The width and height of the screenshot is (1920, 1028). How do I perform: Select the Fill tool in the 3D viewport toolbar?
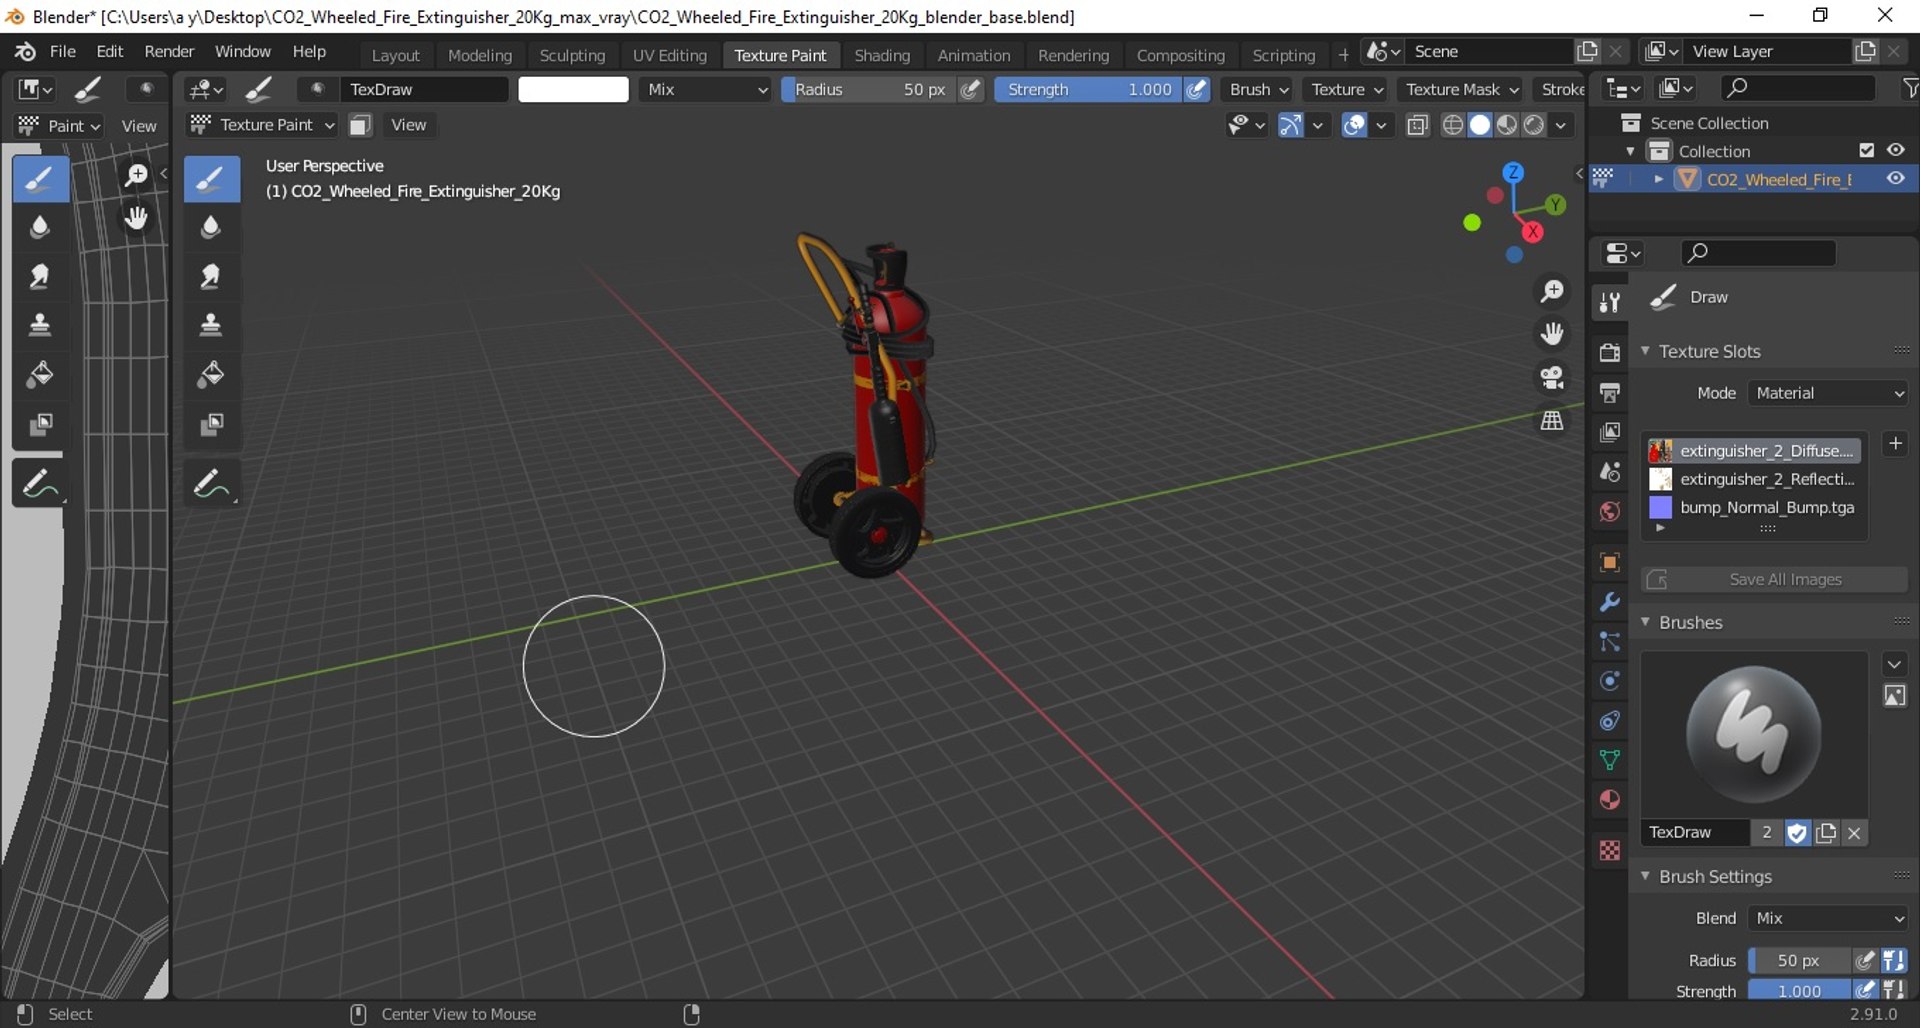[212, 375]
